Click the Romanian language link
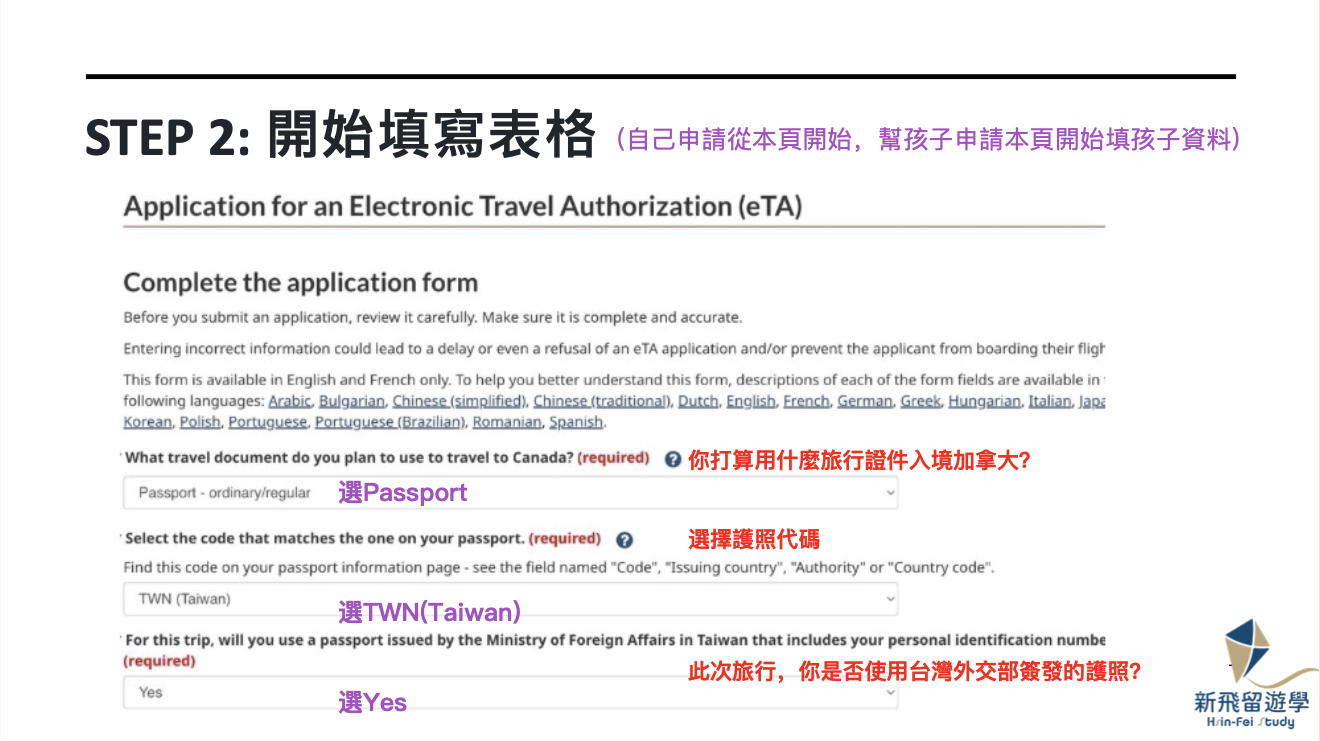Image resolution: width=1320 pixels, height=741 pixels. click(506, 422)
